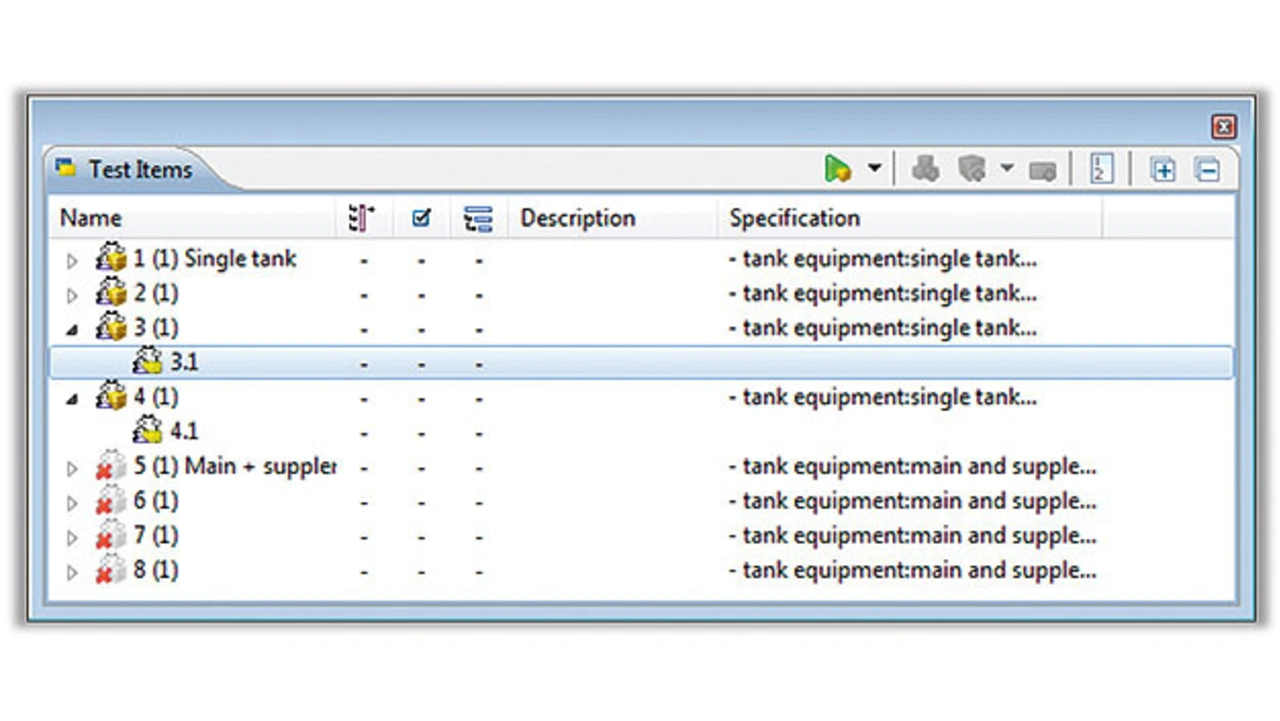Open the dropdown arrow beside the shield icon
The image size is (1280, 721).
click(1007, 169)
